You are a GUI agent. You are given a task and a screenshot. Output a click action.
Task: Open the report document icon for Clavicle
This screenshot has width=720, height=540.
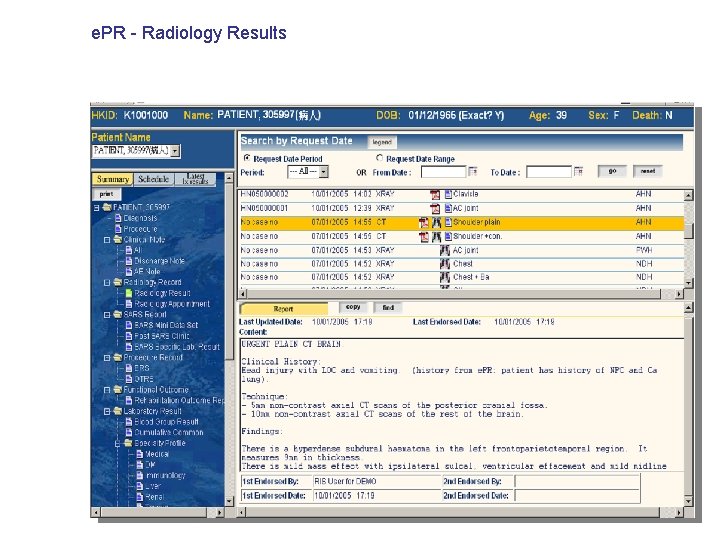448,194
